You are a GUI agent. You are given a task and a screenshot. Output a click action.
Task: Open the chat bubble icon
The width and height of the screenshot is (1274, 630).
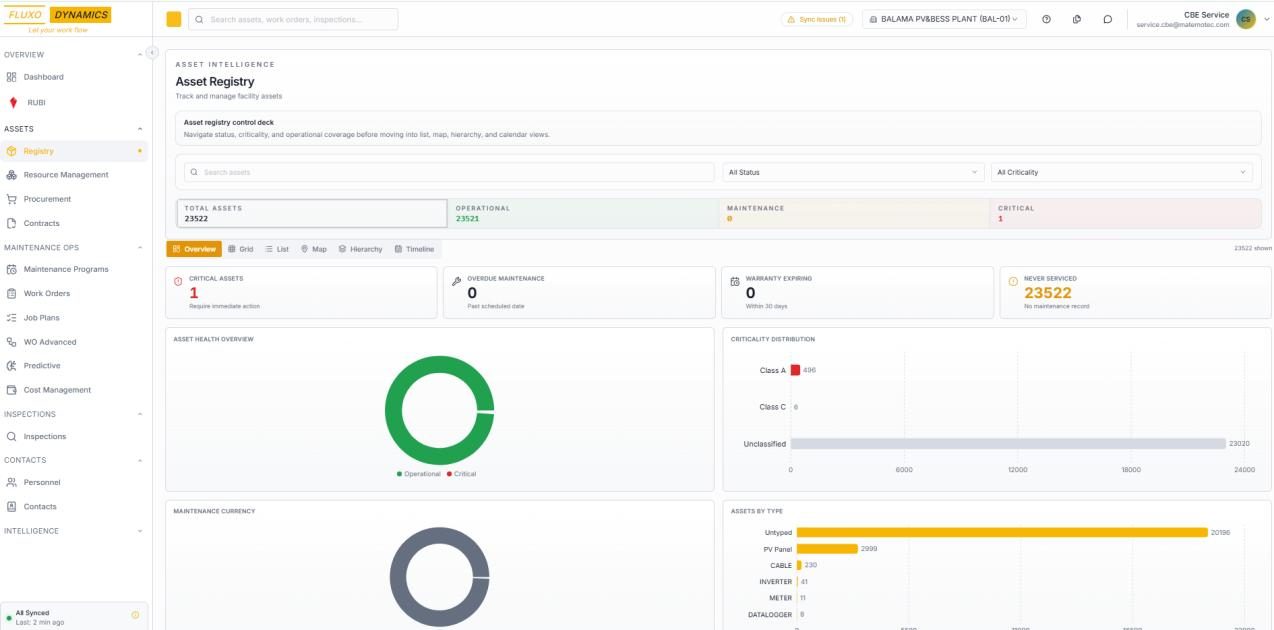coord(1107,19)
